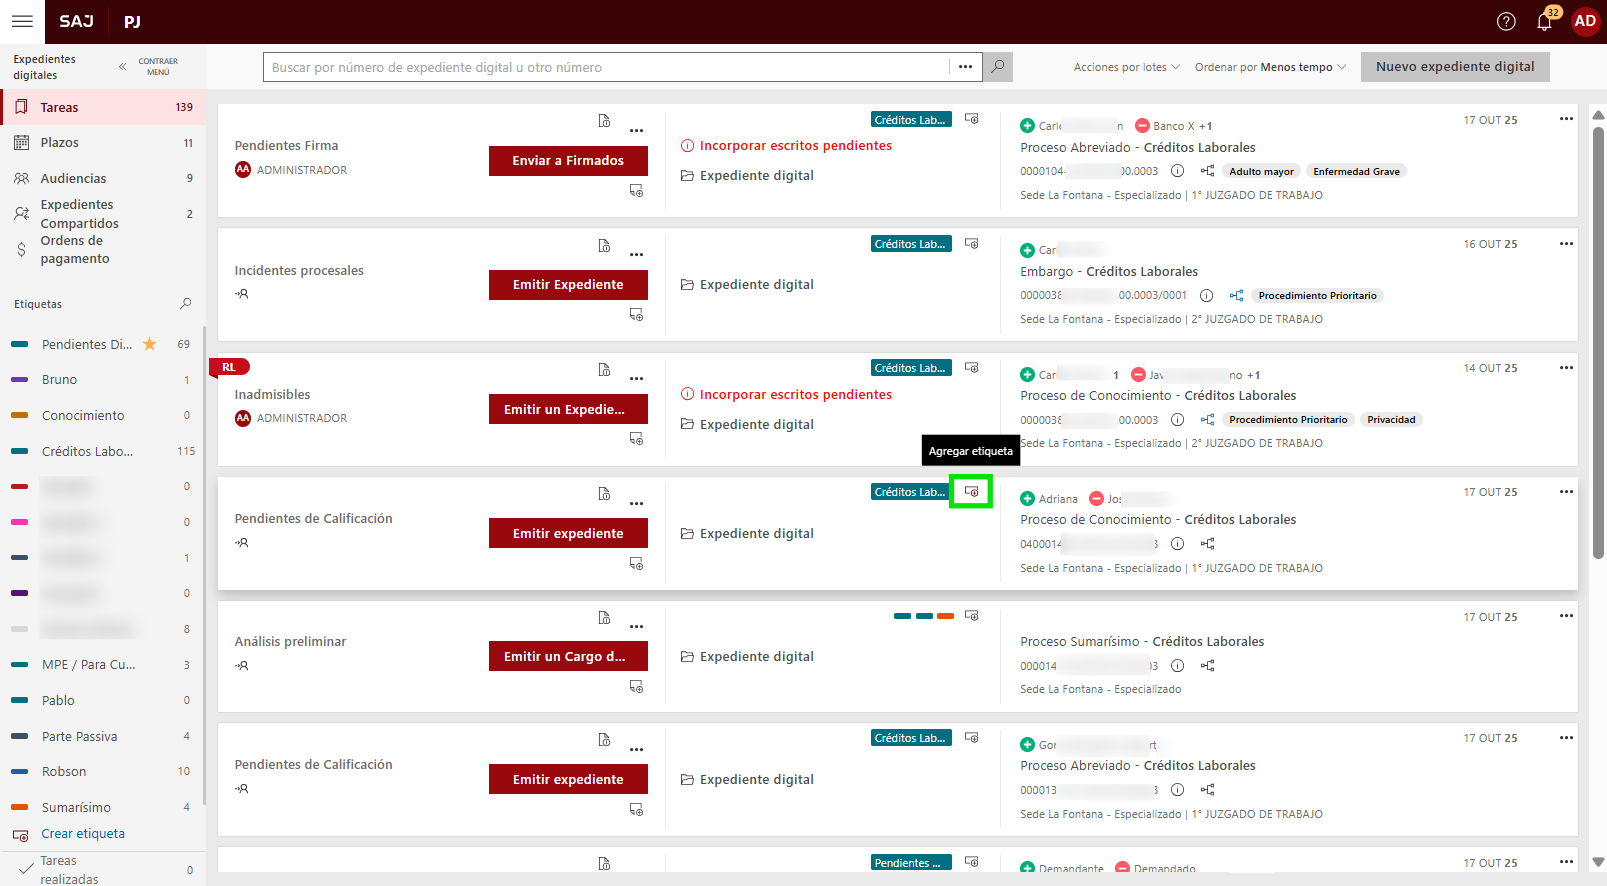Open Audiencias sidebar item
Screen dimensions: 1607x886
73,179
